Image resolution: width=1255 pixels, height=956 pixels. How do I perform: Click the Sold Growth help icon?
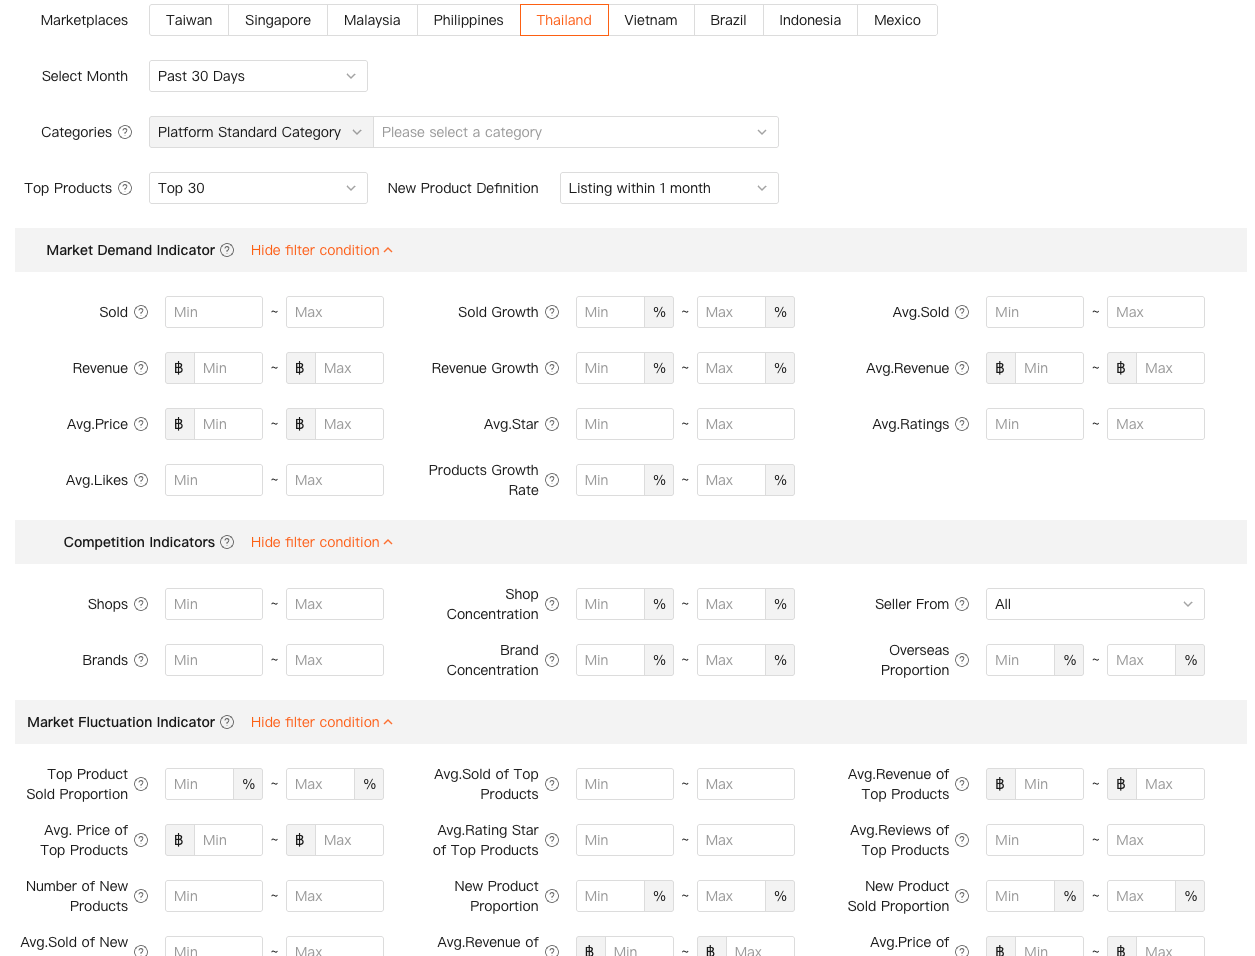click(552, 312)
